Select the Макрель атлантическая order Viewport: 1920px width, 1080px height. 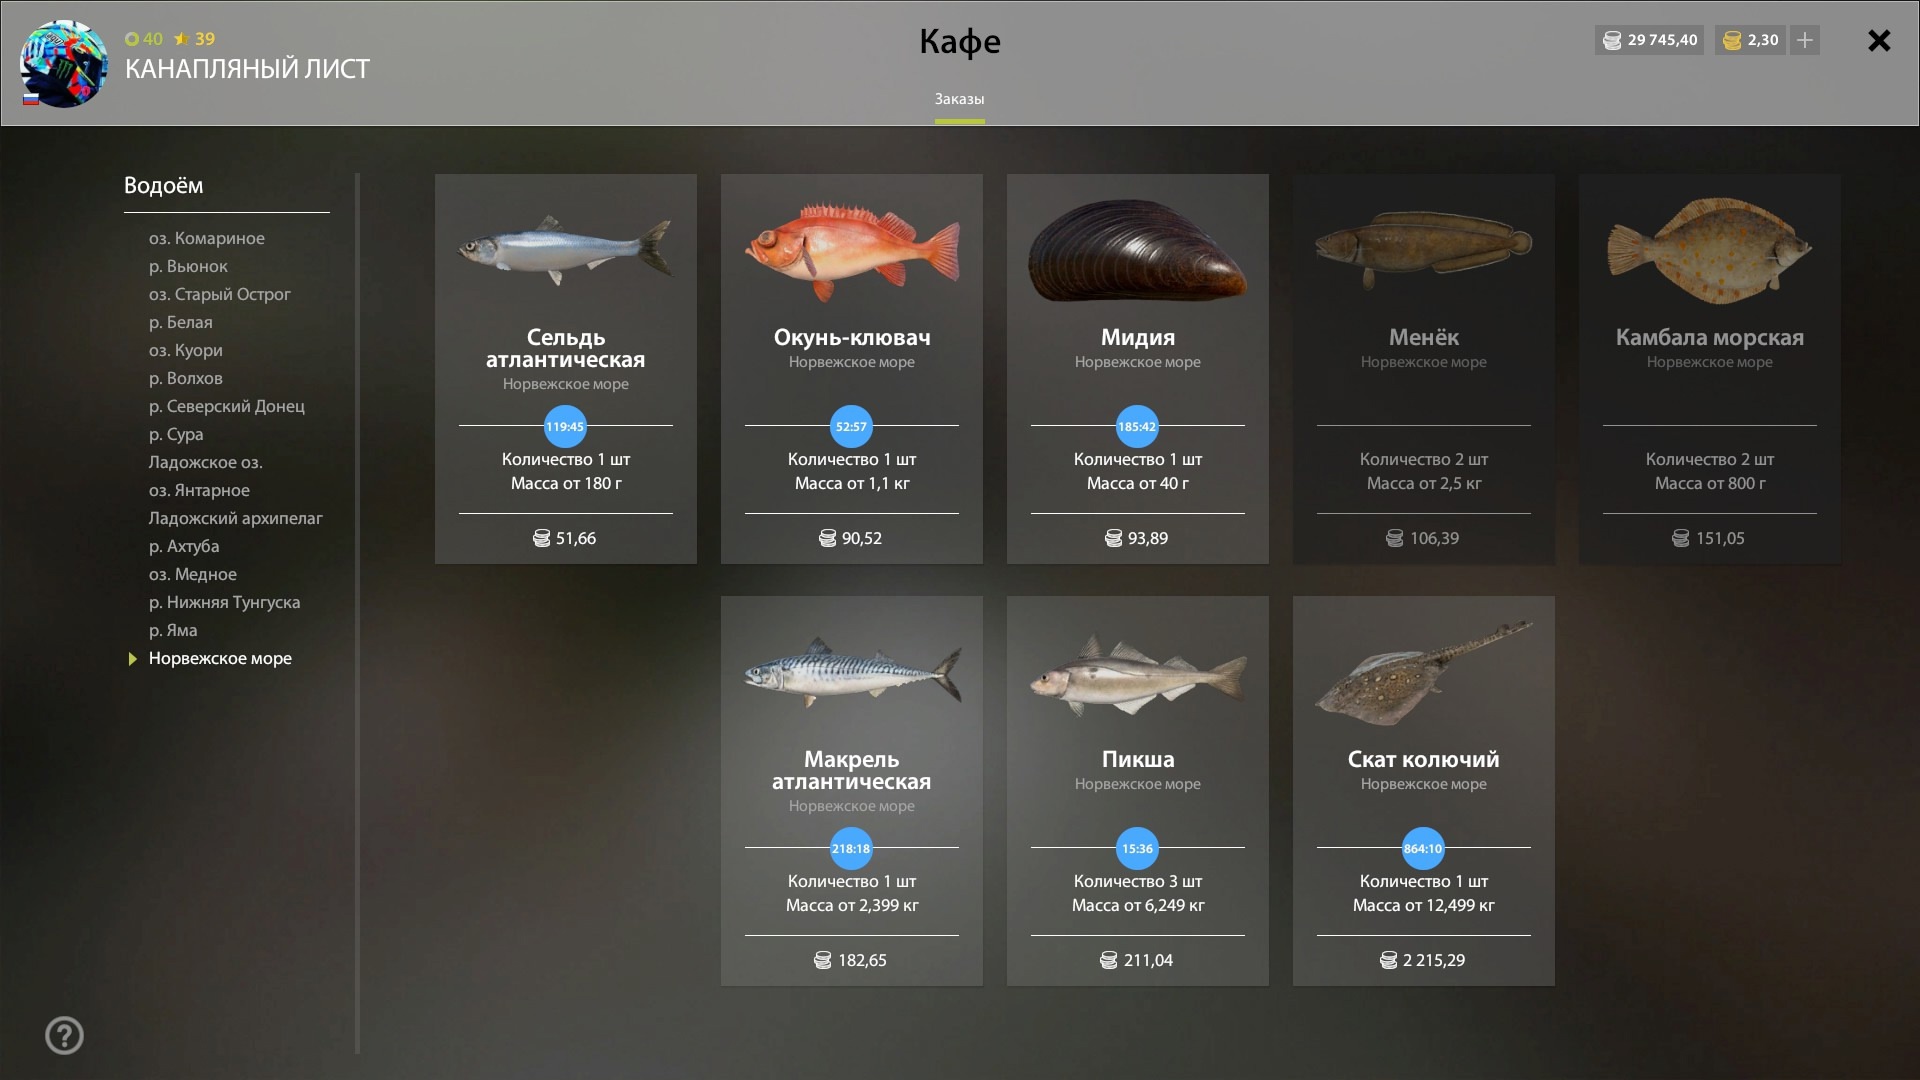point(852,791)
